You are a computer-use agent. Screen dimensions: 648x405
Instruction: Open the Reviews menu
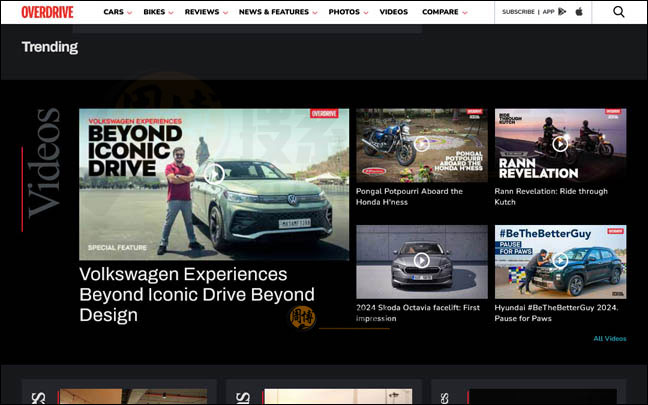pos(202,12)
